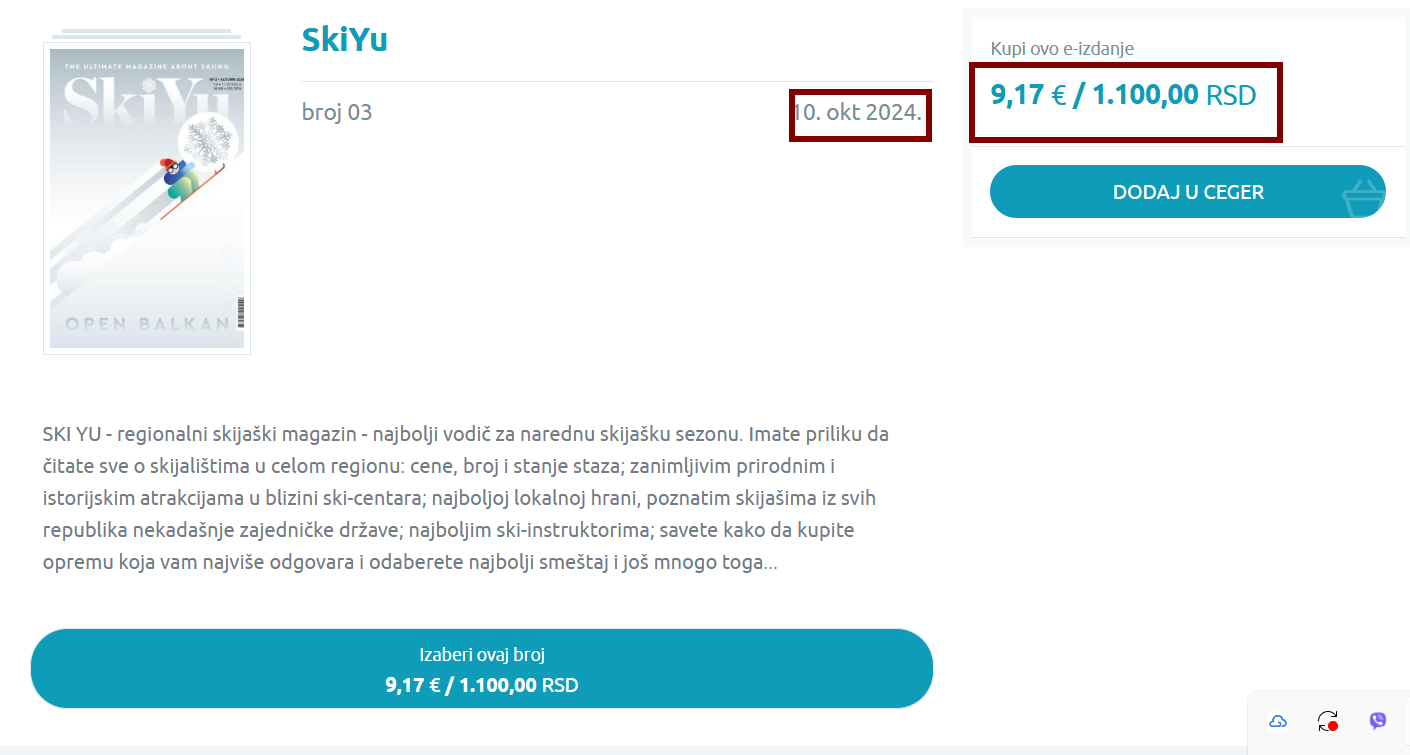
Task: Click the 'broj 03' issue number
Action: point(337,112)
